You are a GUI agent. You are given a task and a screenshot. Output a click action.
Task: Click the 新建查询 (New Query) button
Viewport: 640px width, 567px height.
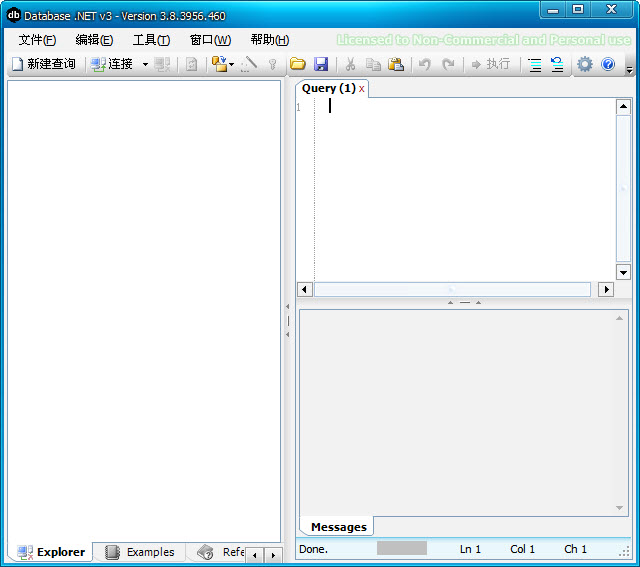(x=43, y=64)
